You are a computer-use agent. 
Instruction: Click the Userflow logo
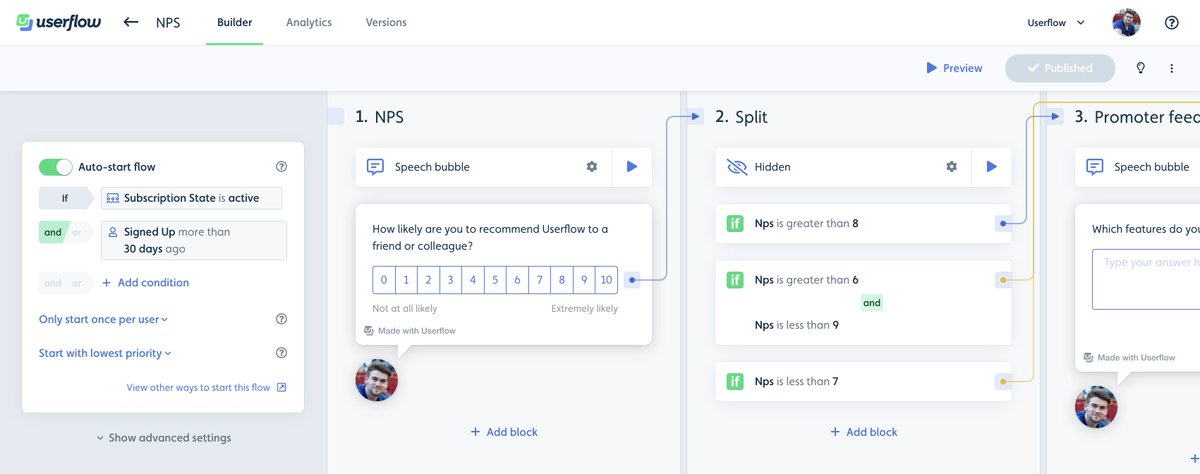[x=60, y=22]
